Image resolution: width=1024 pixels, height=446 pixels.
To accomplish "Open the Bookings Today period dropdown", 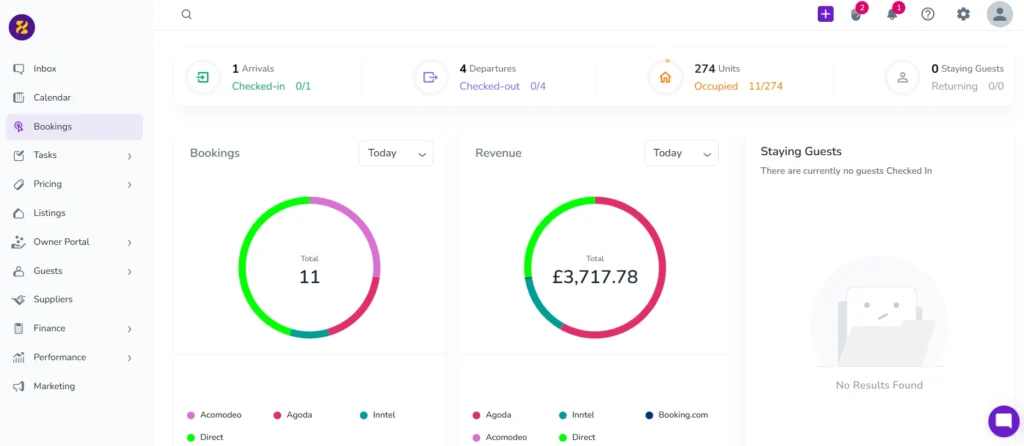I will pos(395,153).
